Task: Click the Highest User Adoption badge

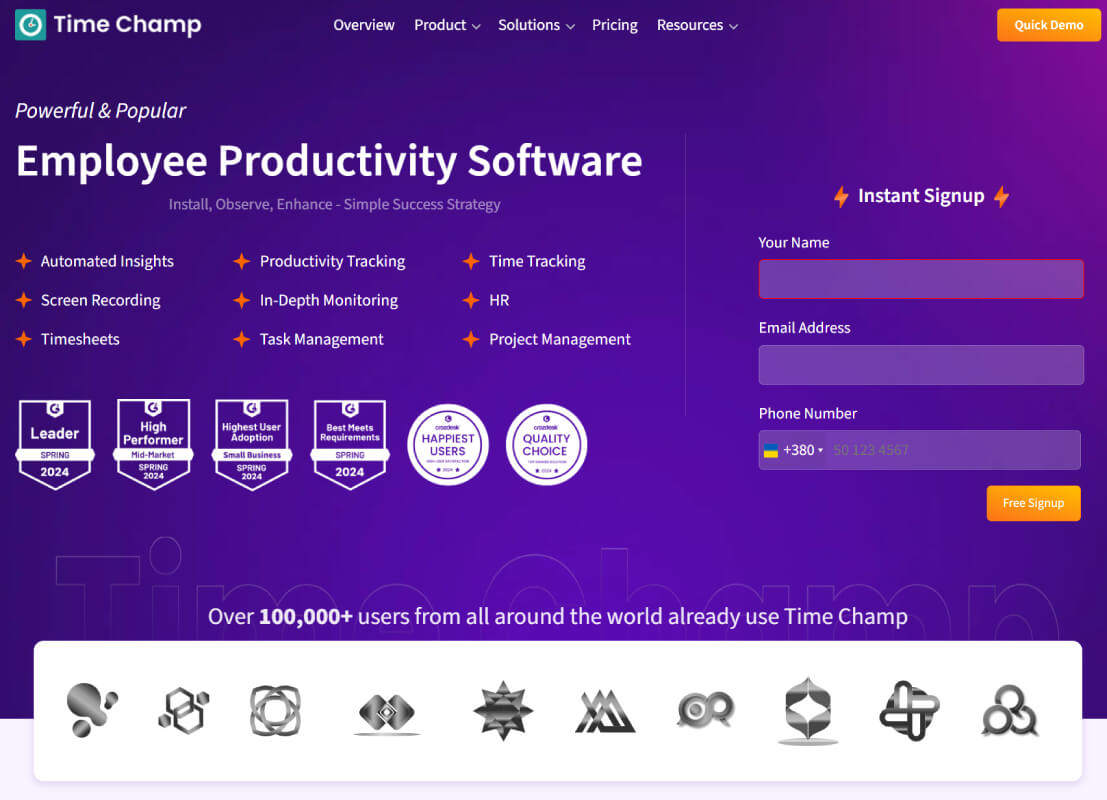Action: tap(251, 444)
